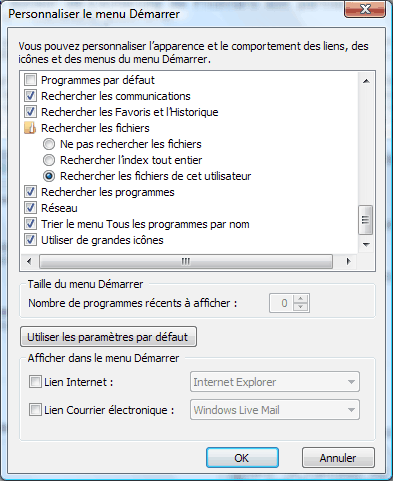Open the Internet Explorer dropdown

pyautogui.click(x=275, y=382)
